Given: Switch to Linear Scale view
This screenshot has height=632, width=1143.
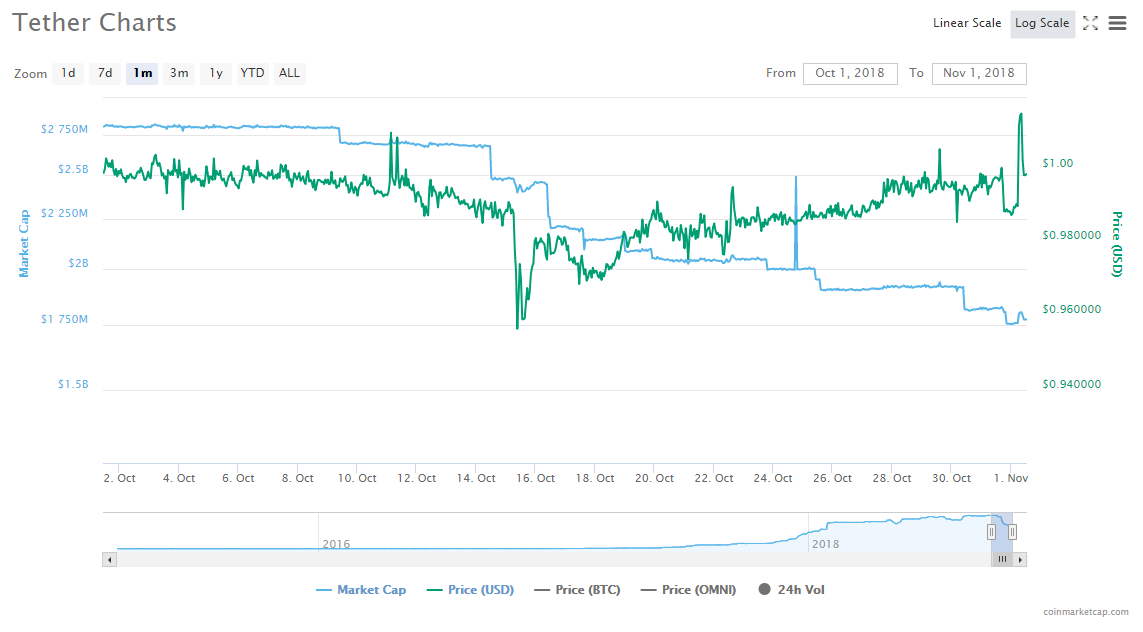Looking at the screenshot, I should [x=967, y=23].
